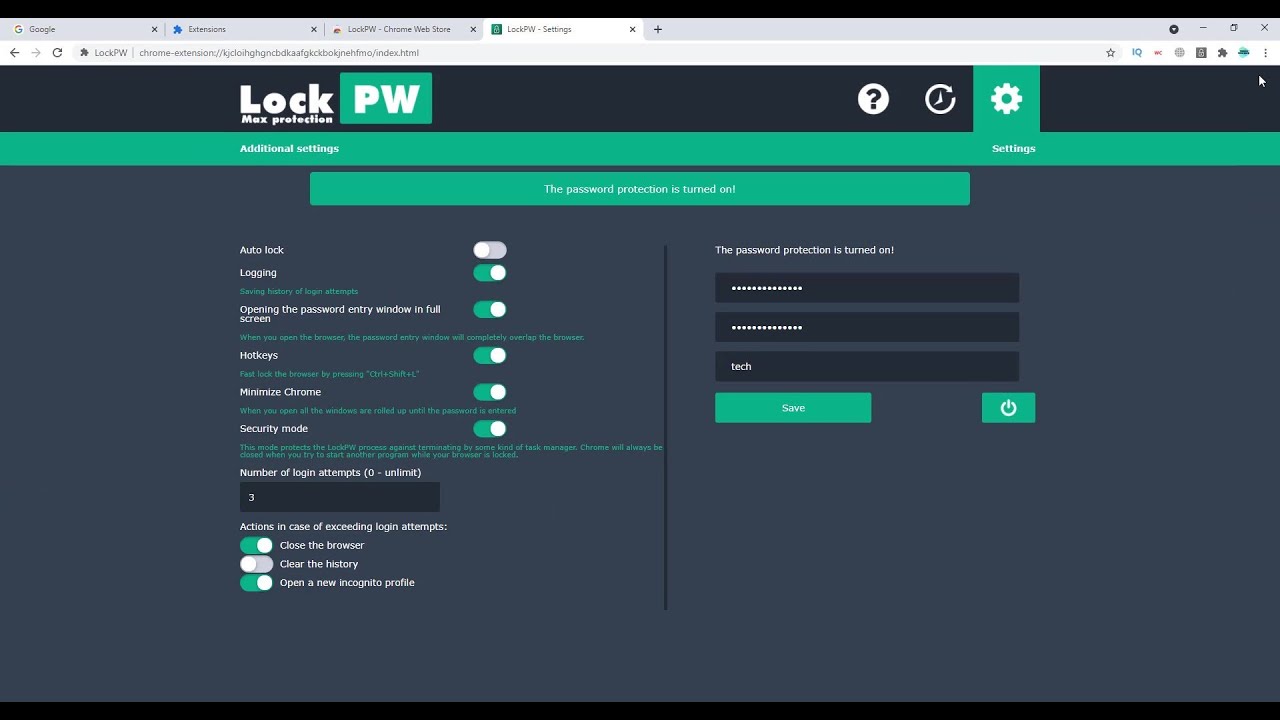Close the LockPW - Chrome Web Store tab

(x=473, y=29)
